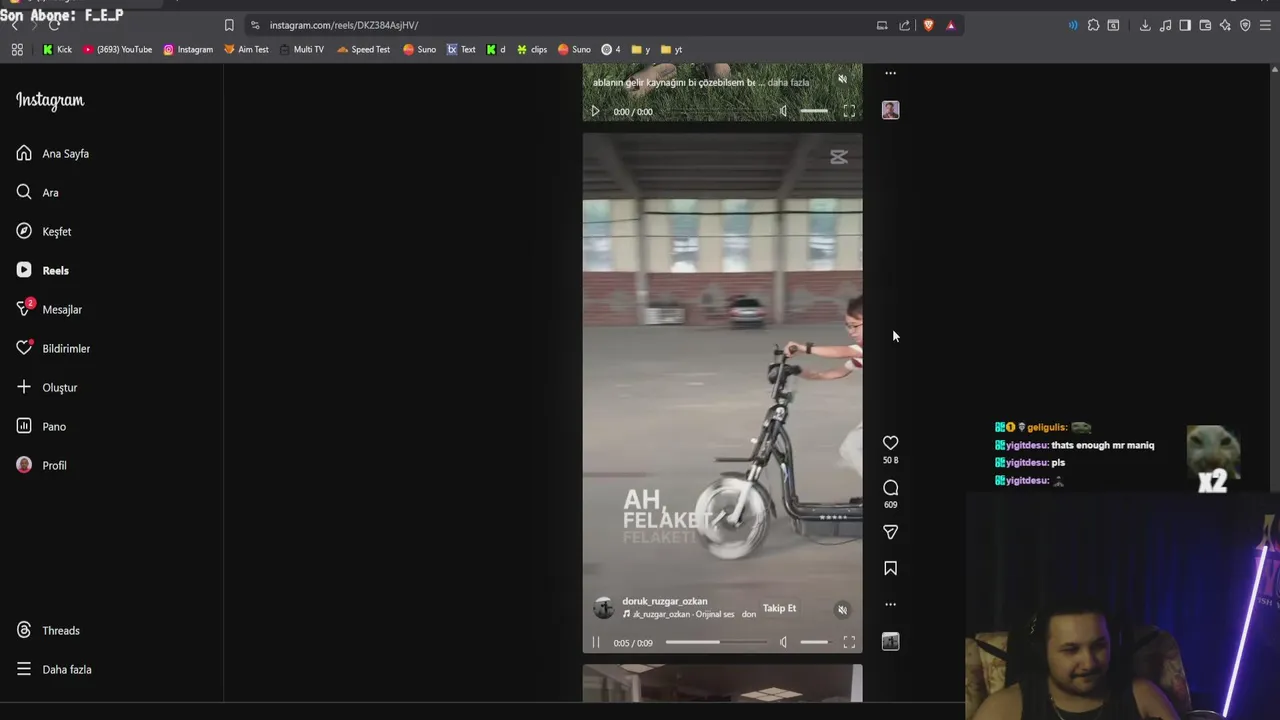1280x720 pixels.
Task: Open Brave Shields lion icon
Action: click(928, 25)
